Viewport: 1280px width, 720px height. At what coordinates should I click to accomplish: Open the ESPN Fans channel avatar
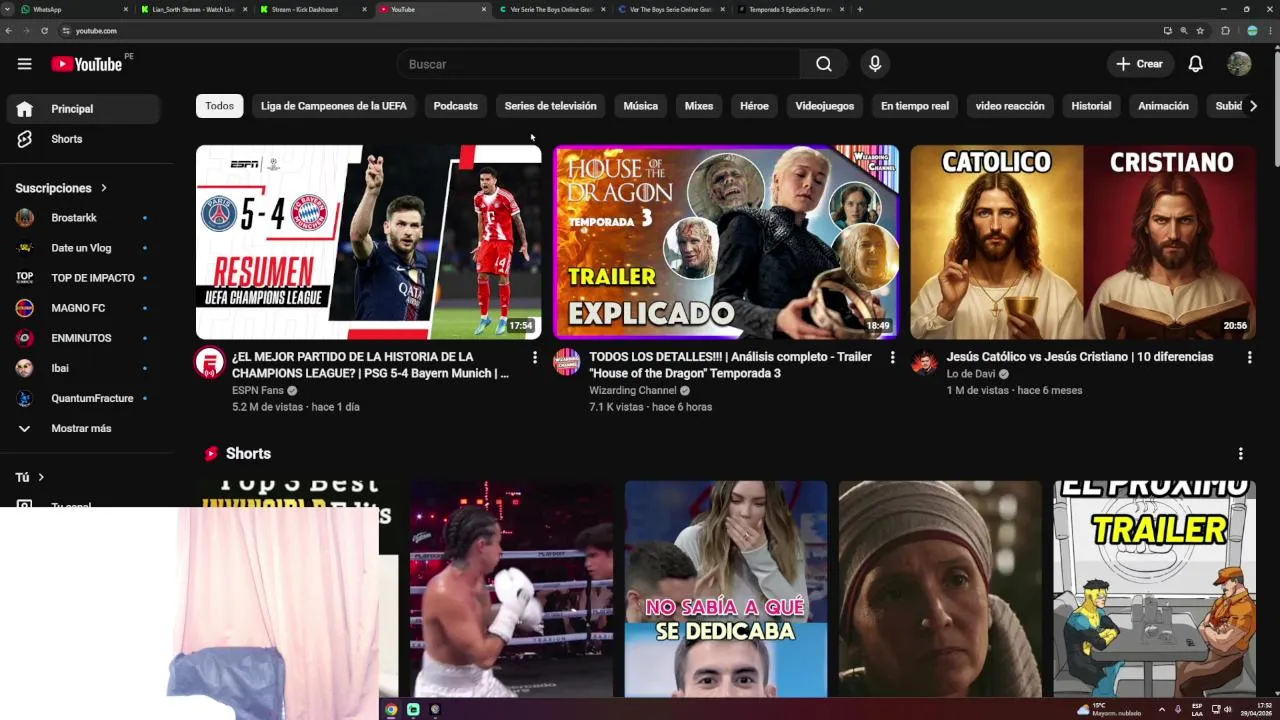pos(209,362)
